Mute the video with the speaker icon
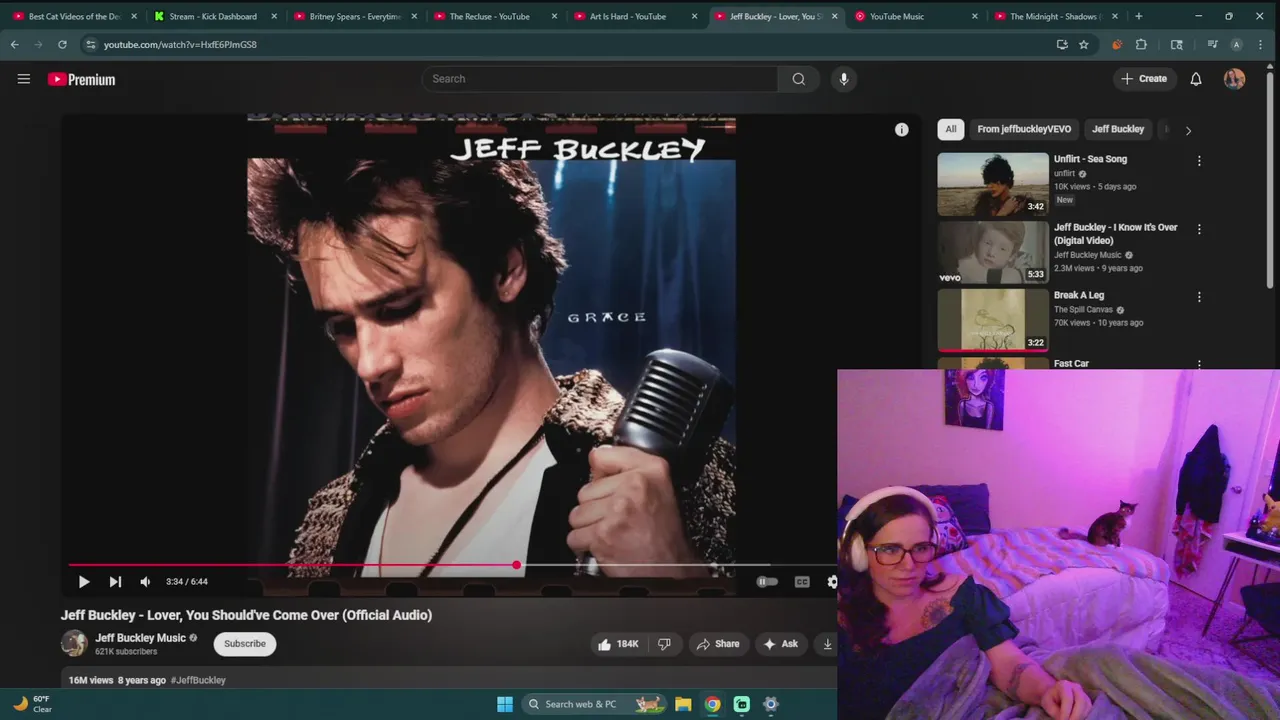1280x720 pixels. coord(145,581)
